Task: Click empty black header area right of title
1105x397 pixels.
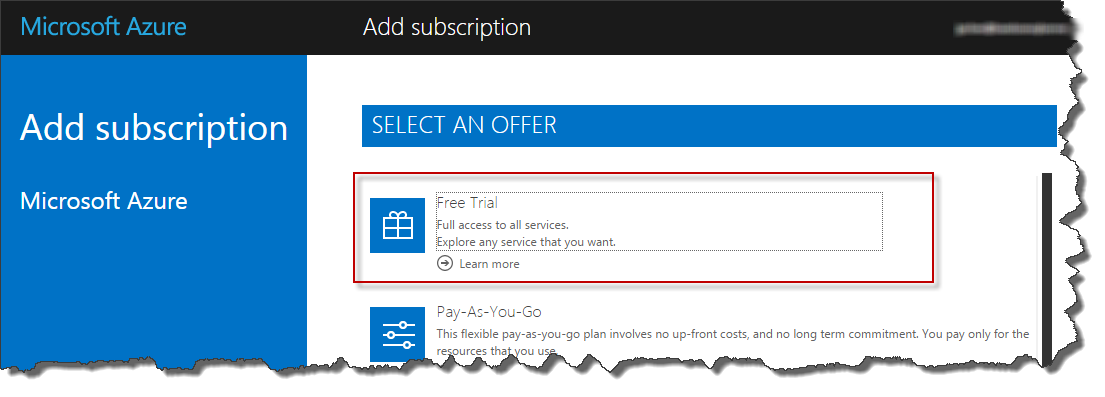Action: tap(740, 28)
